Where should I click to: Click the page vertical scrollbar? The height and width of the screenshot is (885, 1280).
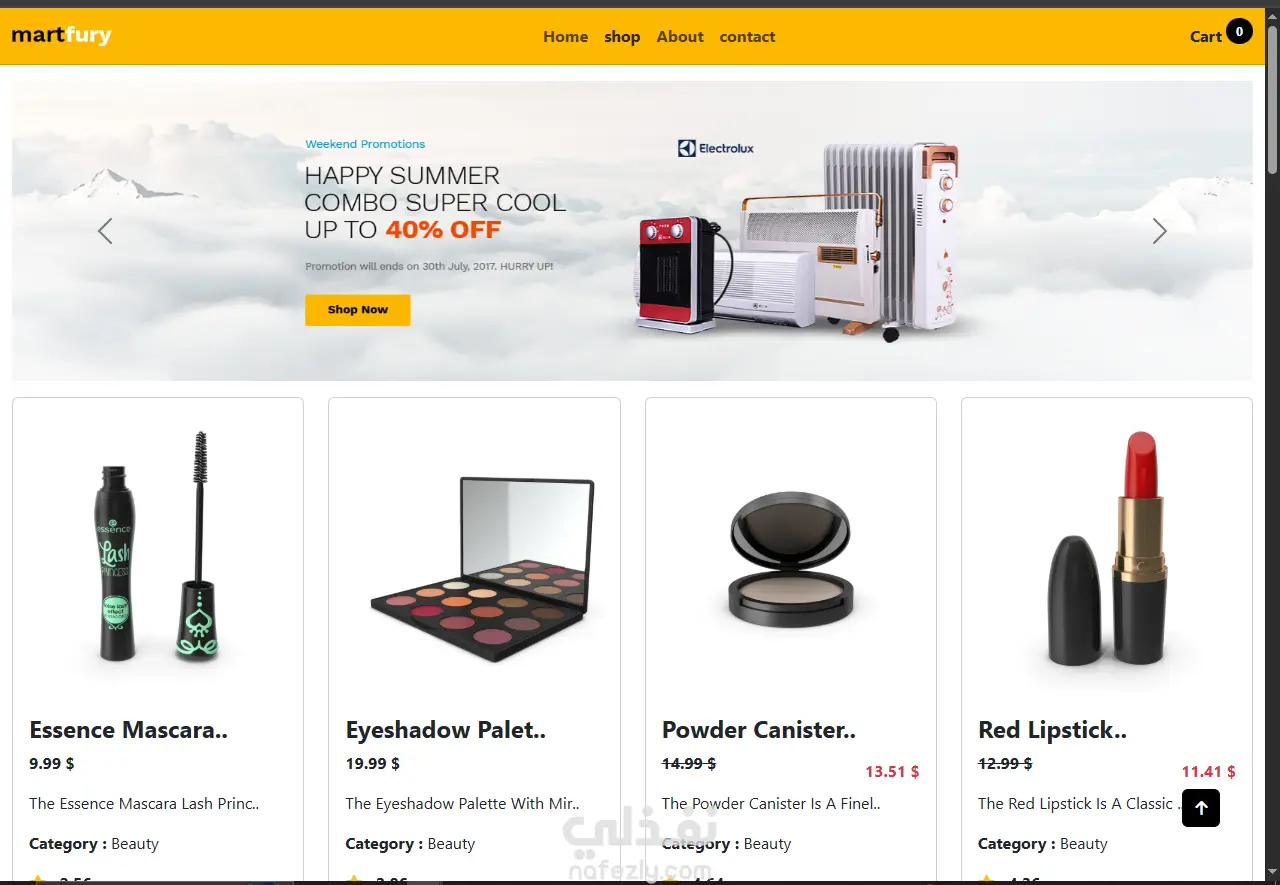coord(1272,100)
